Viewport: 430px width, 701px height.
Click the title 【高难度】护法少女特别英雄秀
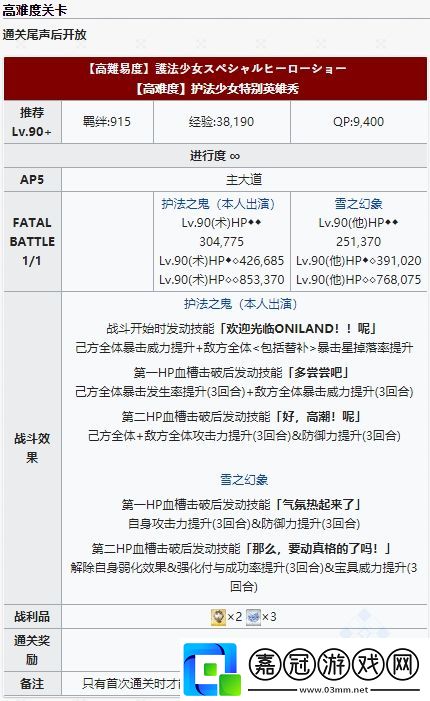pyautogui.click(x=215, y=89)
